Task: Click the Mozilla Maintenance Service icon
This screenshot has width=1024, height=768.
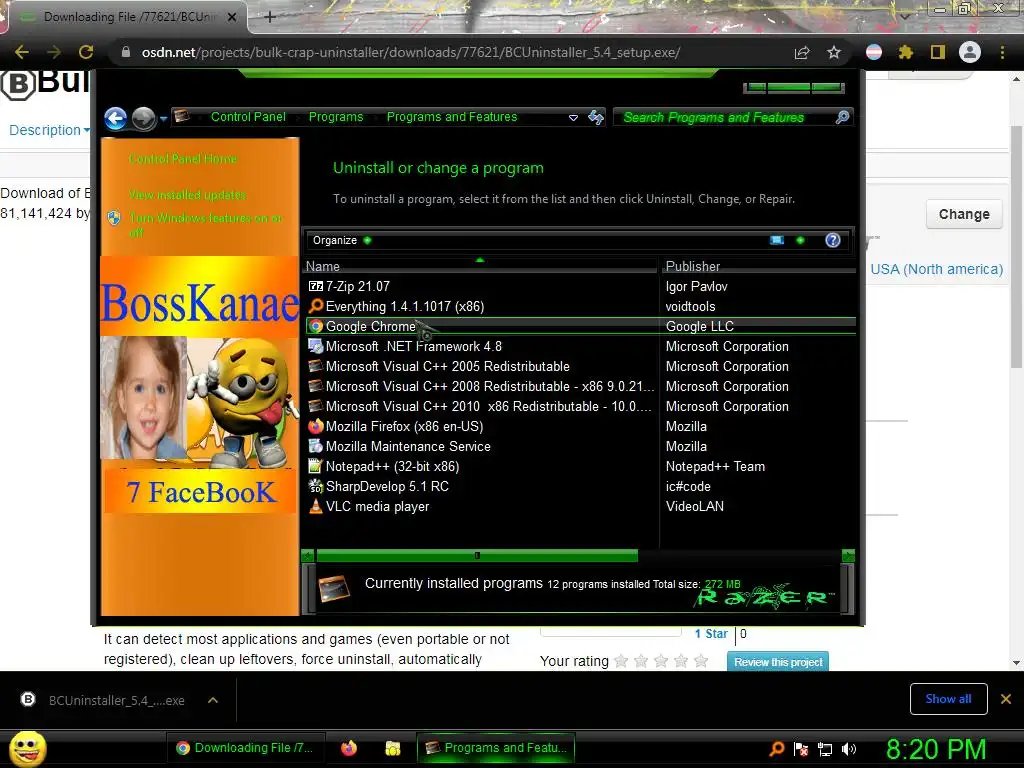Action: (315, 446)
